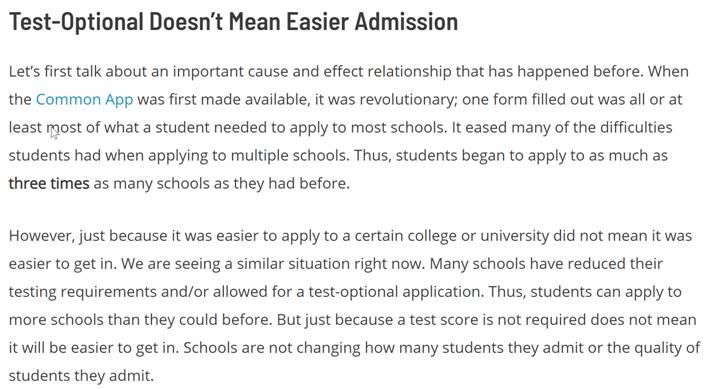
Task: Click the heading Test-Optional Doesn't Mean Easier Admission
Action: coord(233,22)
